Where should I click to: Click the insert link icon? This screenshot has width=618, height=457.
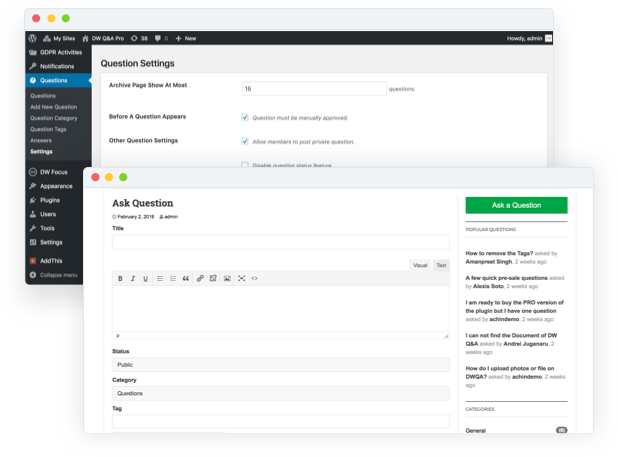point(200,279)
